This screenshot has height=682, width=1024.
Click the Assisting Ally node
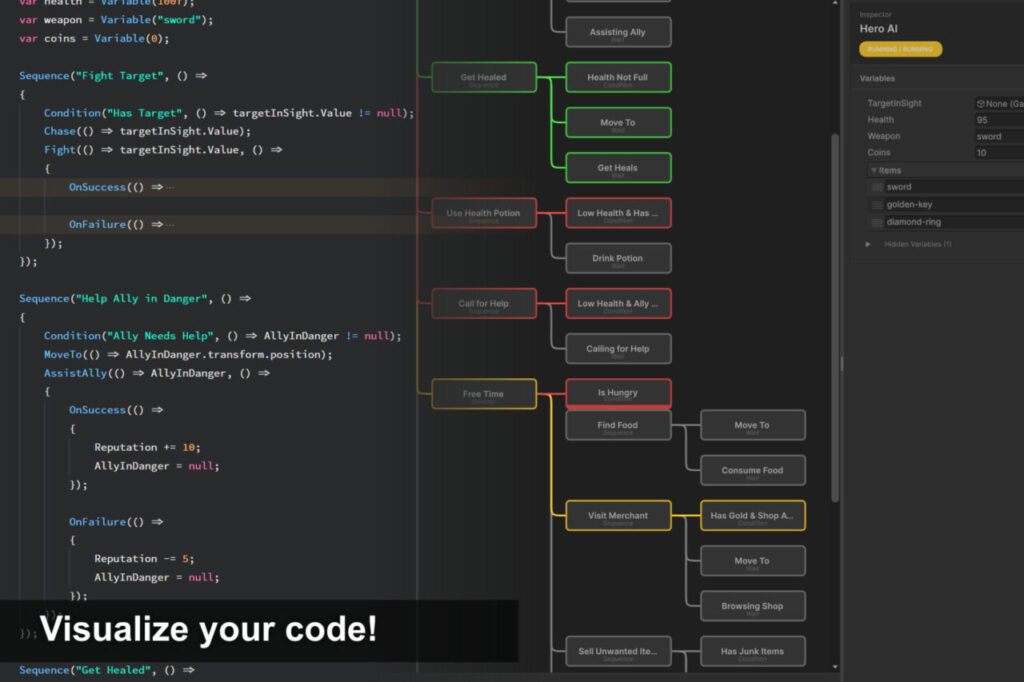point(618,31)
